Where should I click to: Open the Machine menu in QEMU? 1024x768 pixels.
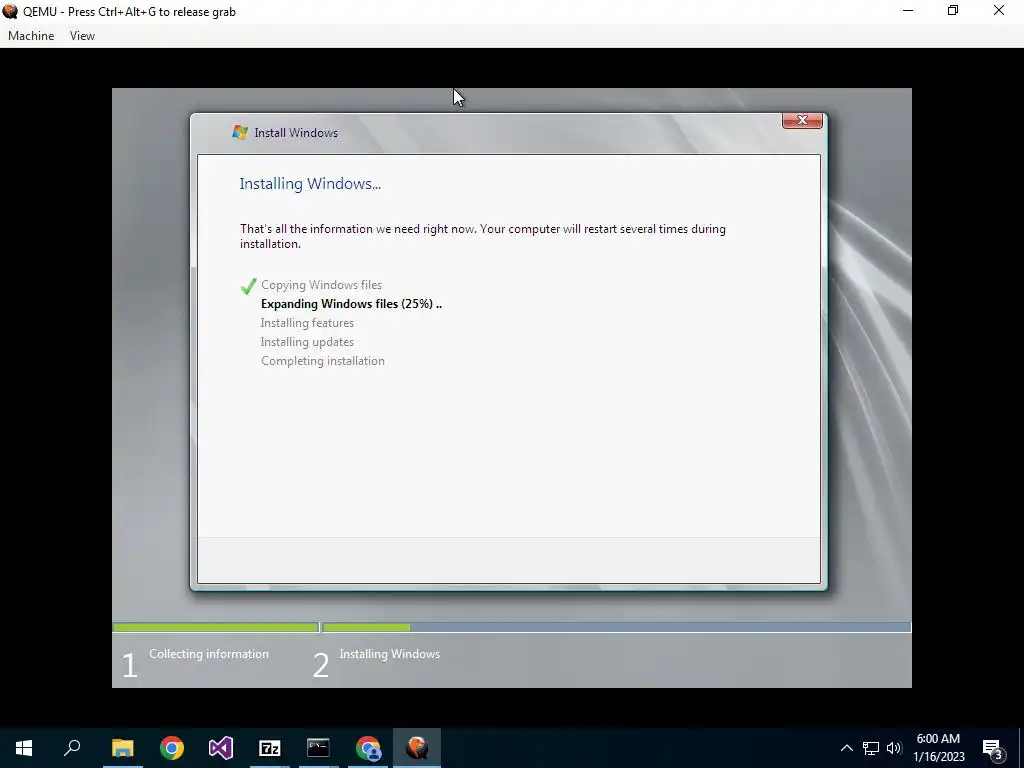[x=31, y=36]
